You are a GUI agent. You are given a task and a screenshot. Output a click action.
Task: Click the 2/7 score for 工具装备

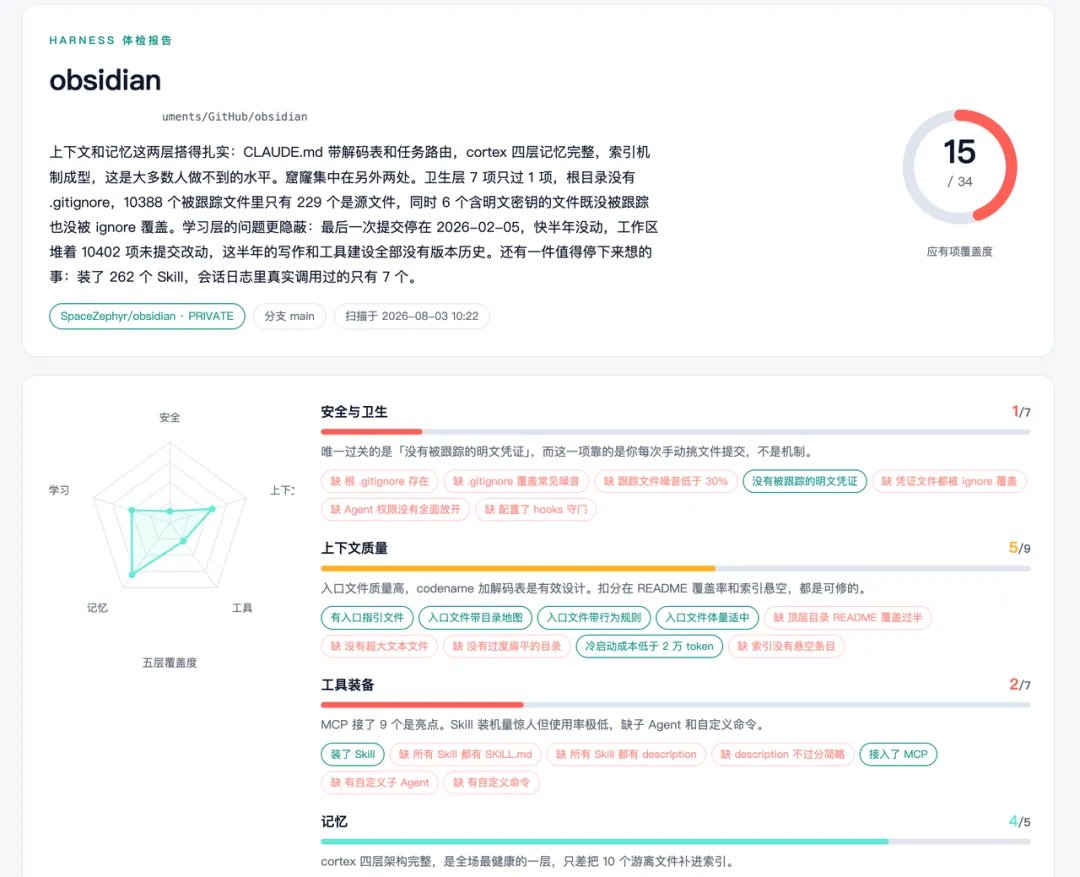click(1020, 685)
